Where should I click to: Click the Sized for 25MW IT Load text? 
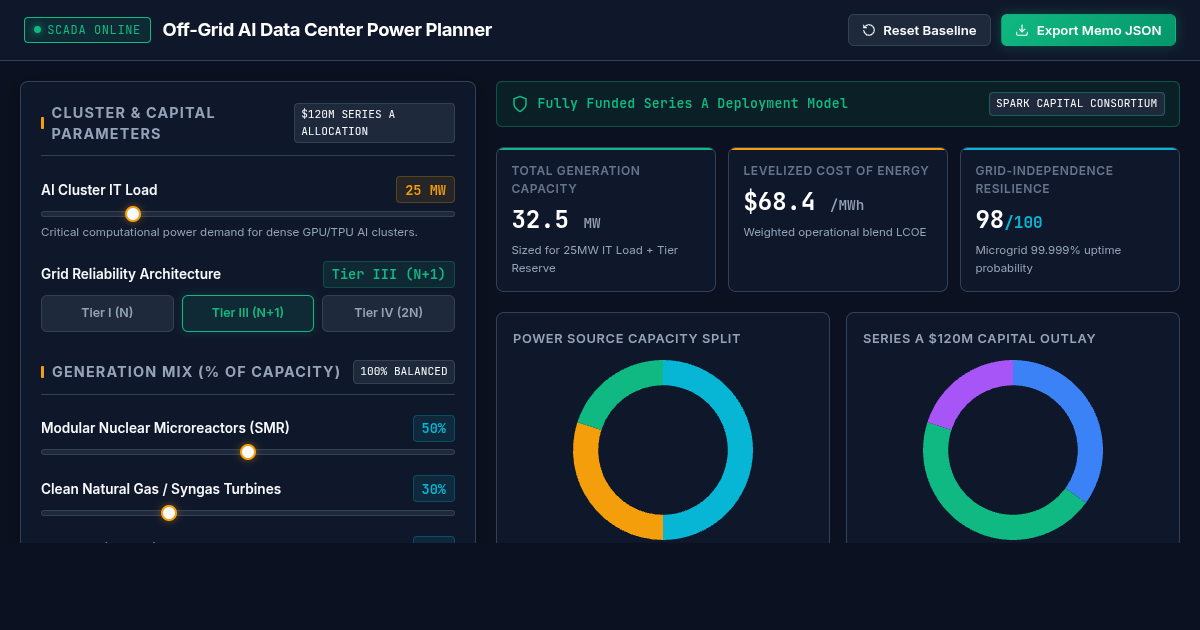[594, 259]
